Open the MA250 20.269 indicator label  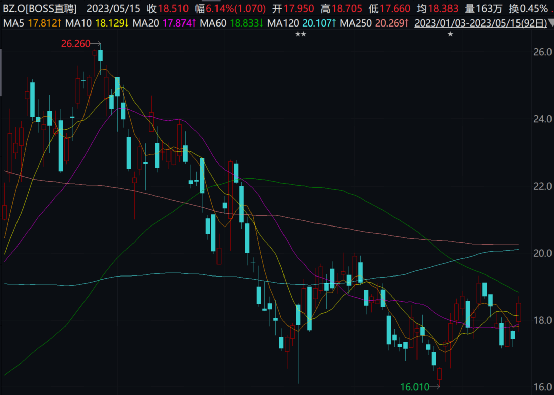(374, 24)
